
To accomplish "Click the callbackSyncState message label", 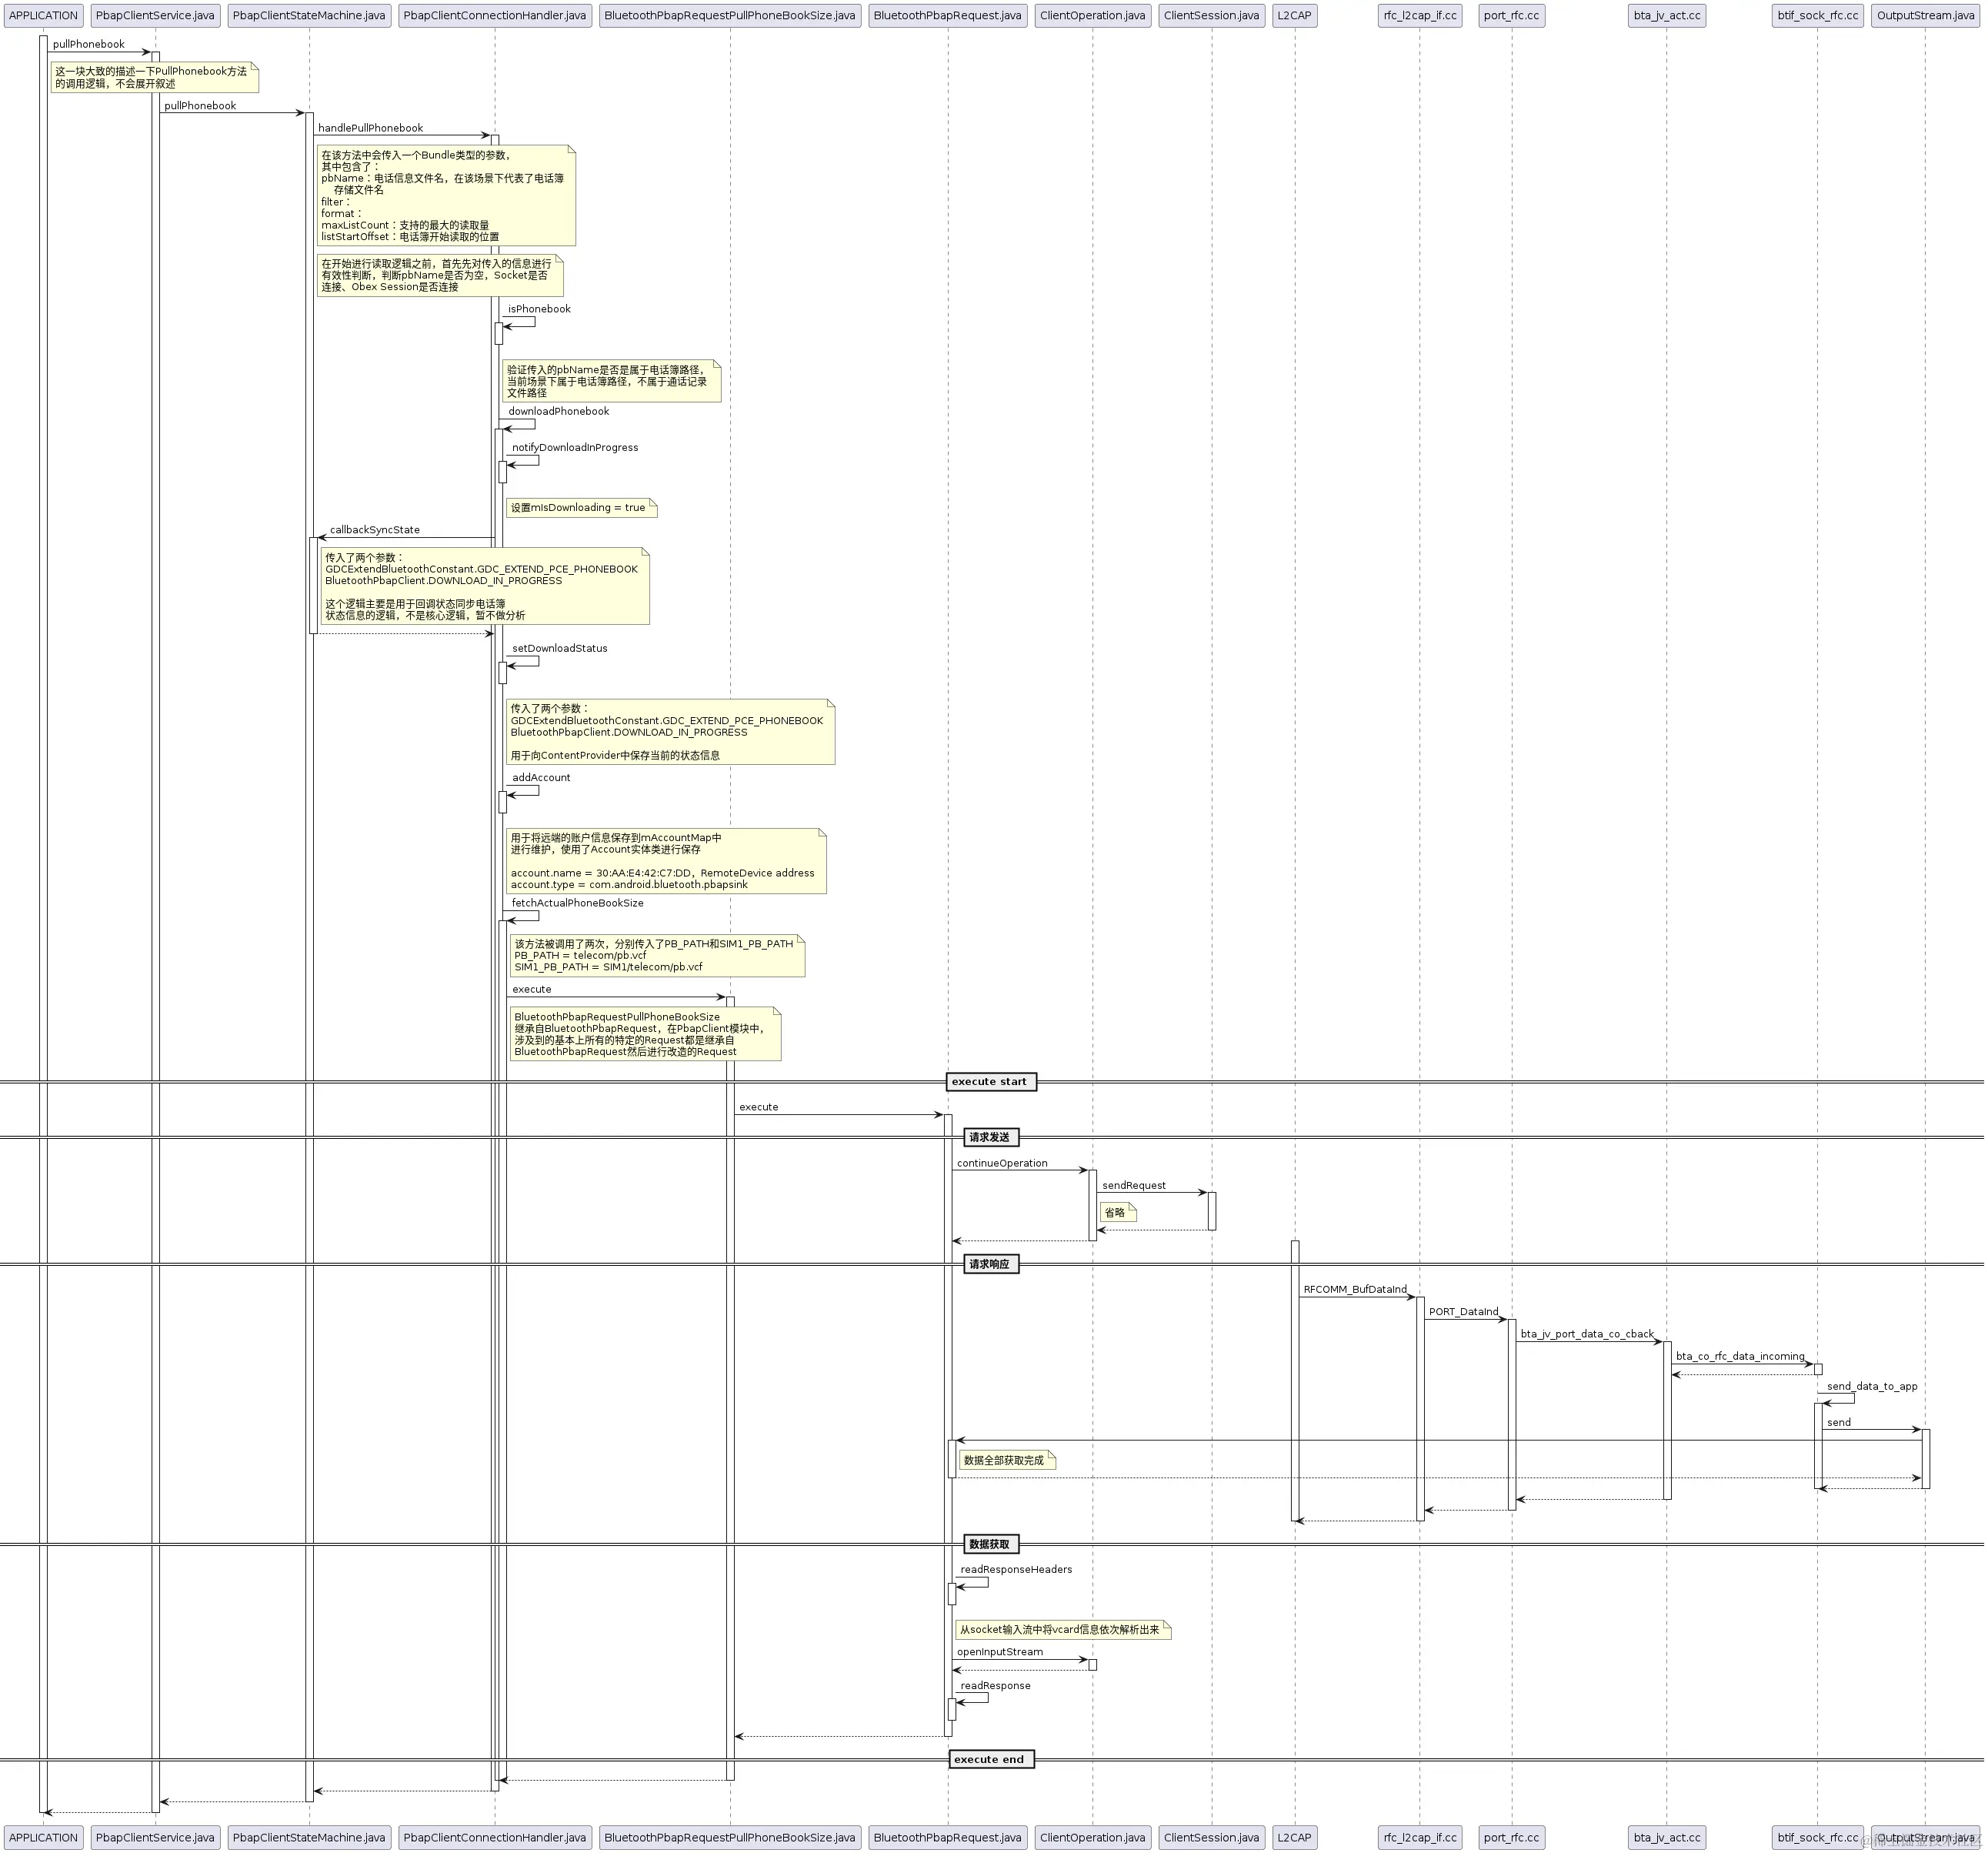I will 375,530.
